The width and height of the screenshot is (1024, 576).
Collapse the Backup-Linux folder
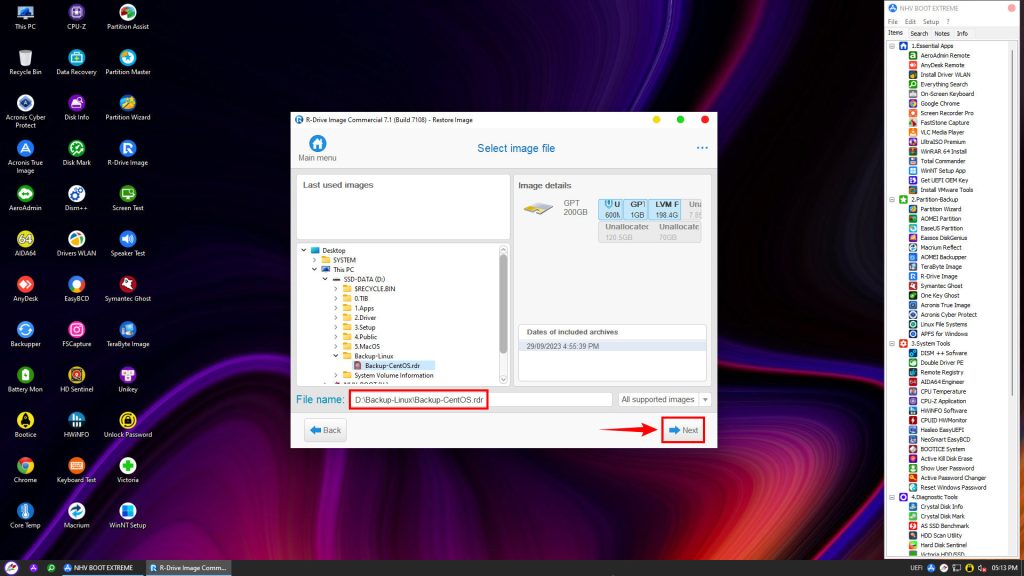pyautogui.click(x=336, y=356)
